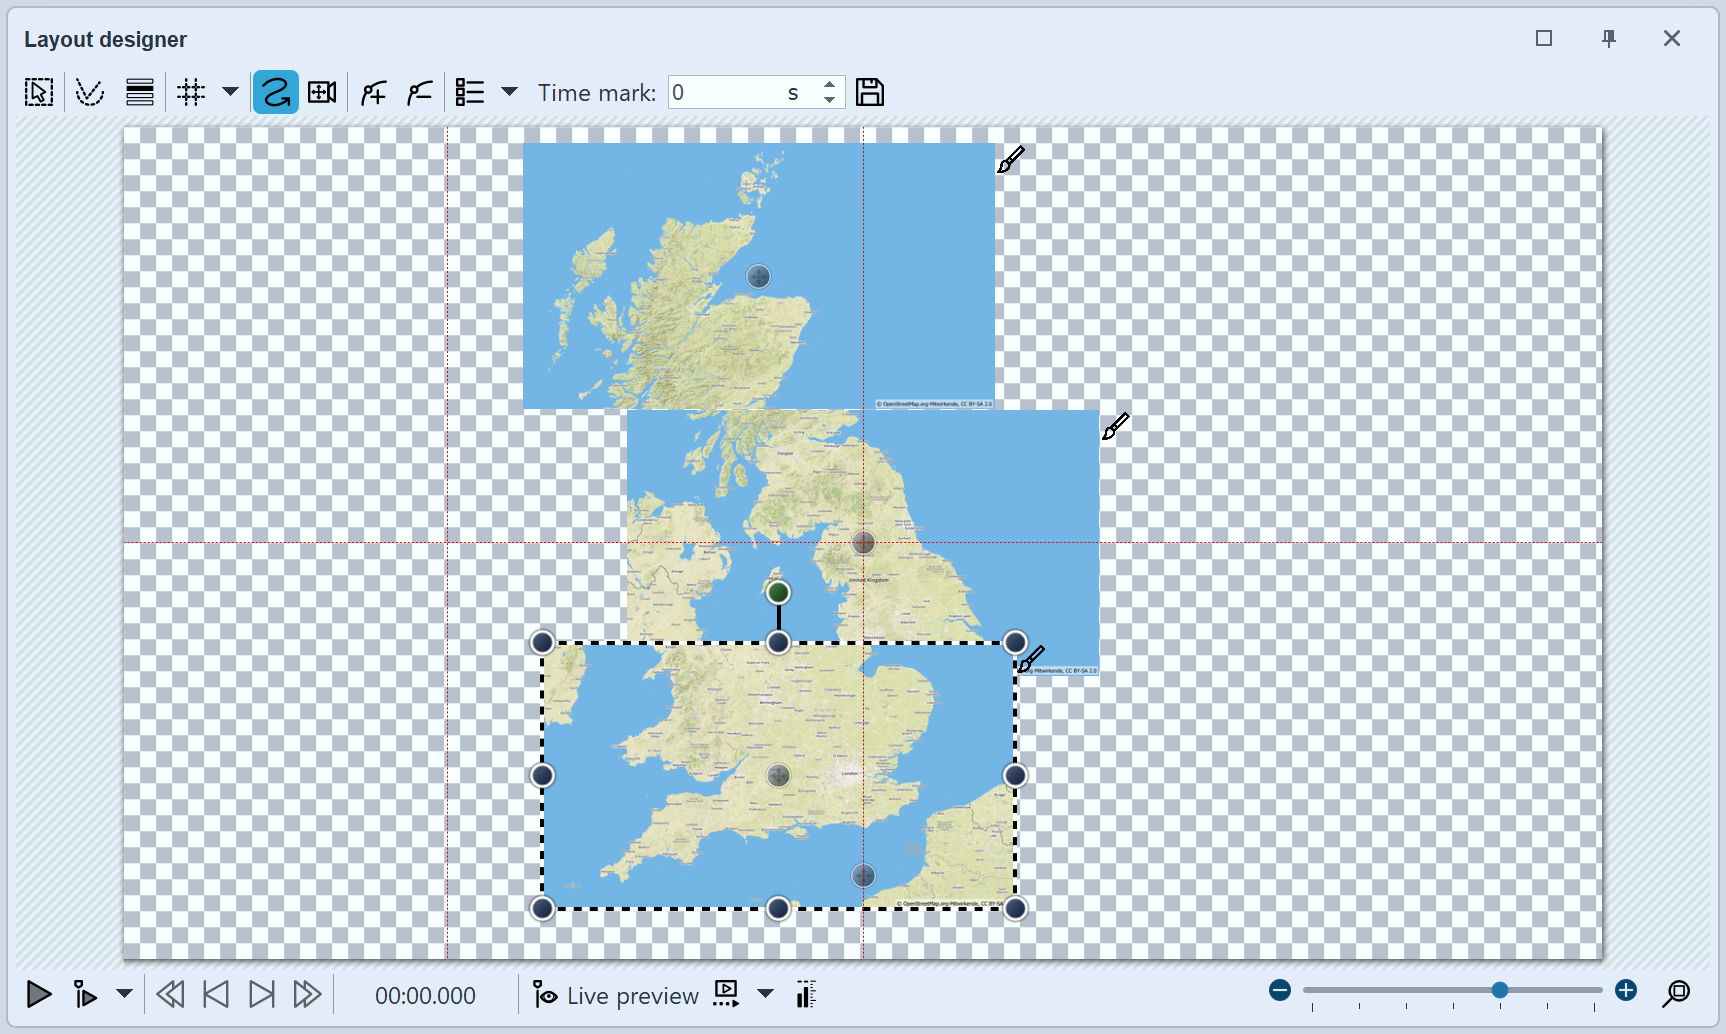This screenshot has width=1726, height=1034.
Task: Pin the Layout designer panel
Action: click(1609, 38)
